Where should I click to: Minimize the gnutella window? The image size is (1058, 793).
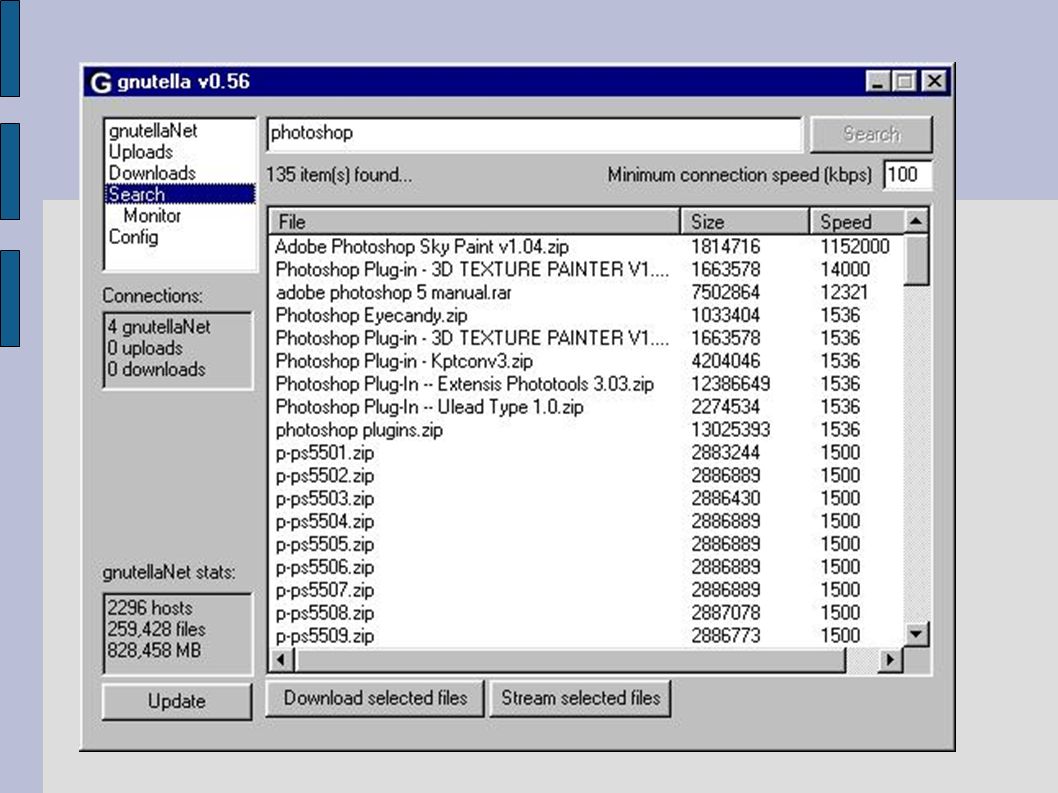pyautogui.click(x=876, y=82)
